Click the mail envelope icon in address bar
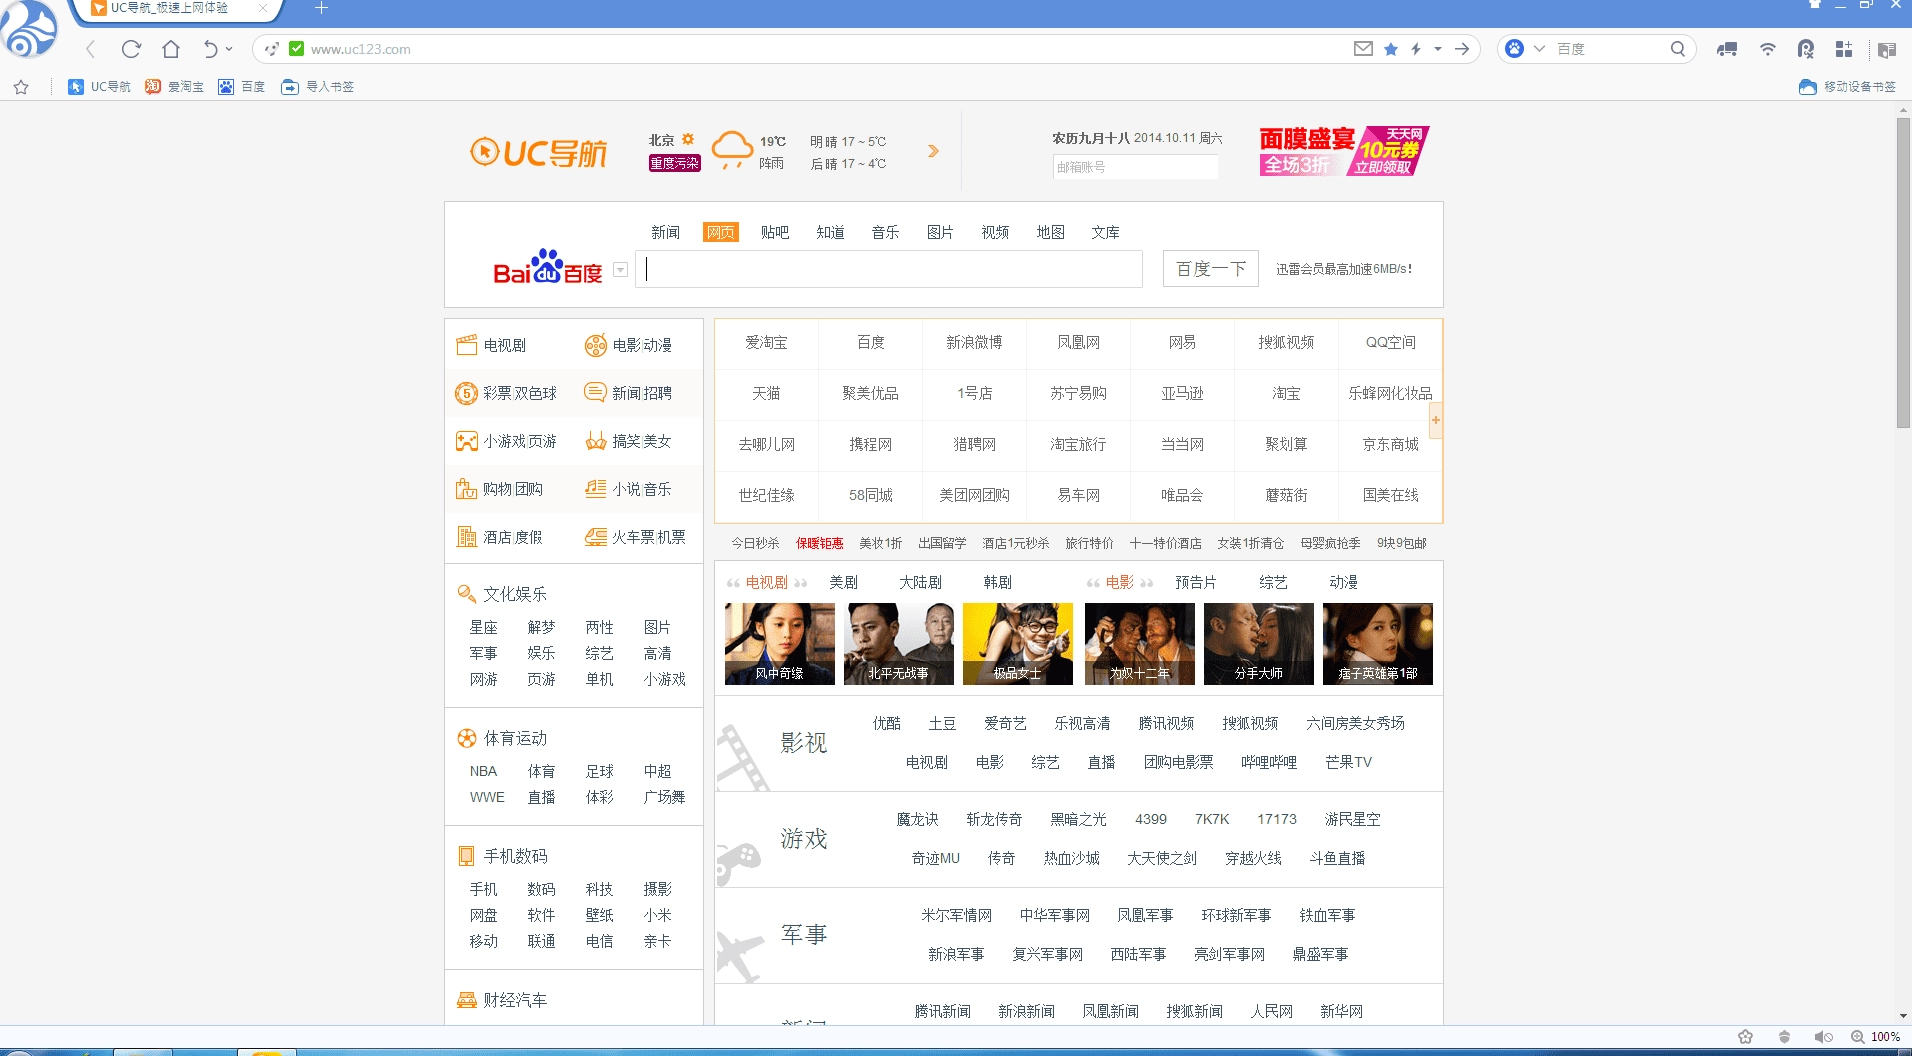Viewport: 1912px width, 1056px height. 1363,48
